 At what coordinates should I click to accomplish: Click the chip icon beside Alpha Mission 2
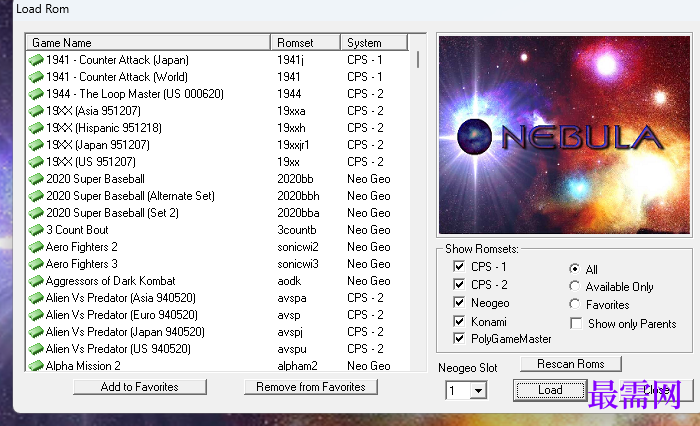coord(36,366)
